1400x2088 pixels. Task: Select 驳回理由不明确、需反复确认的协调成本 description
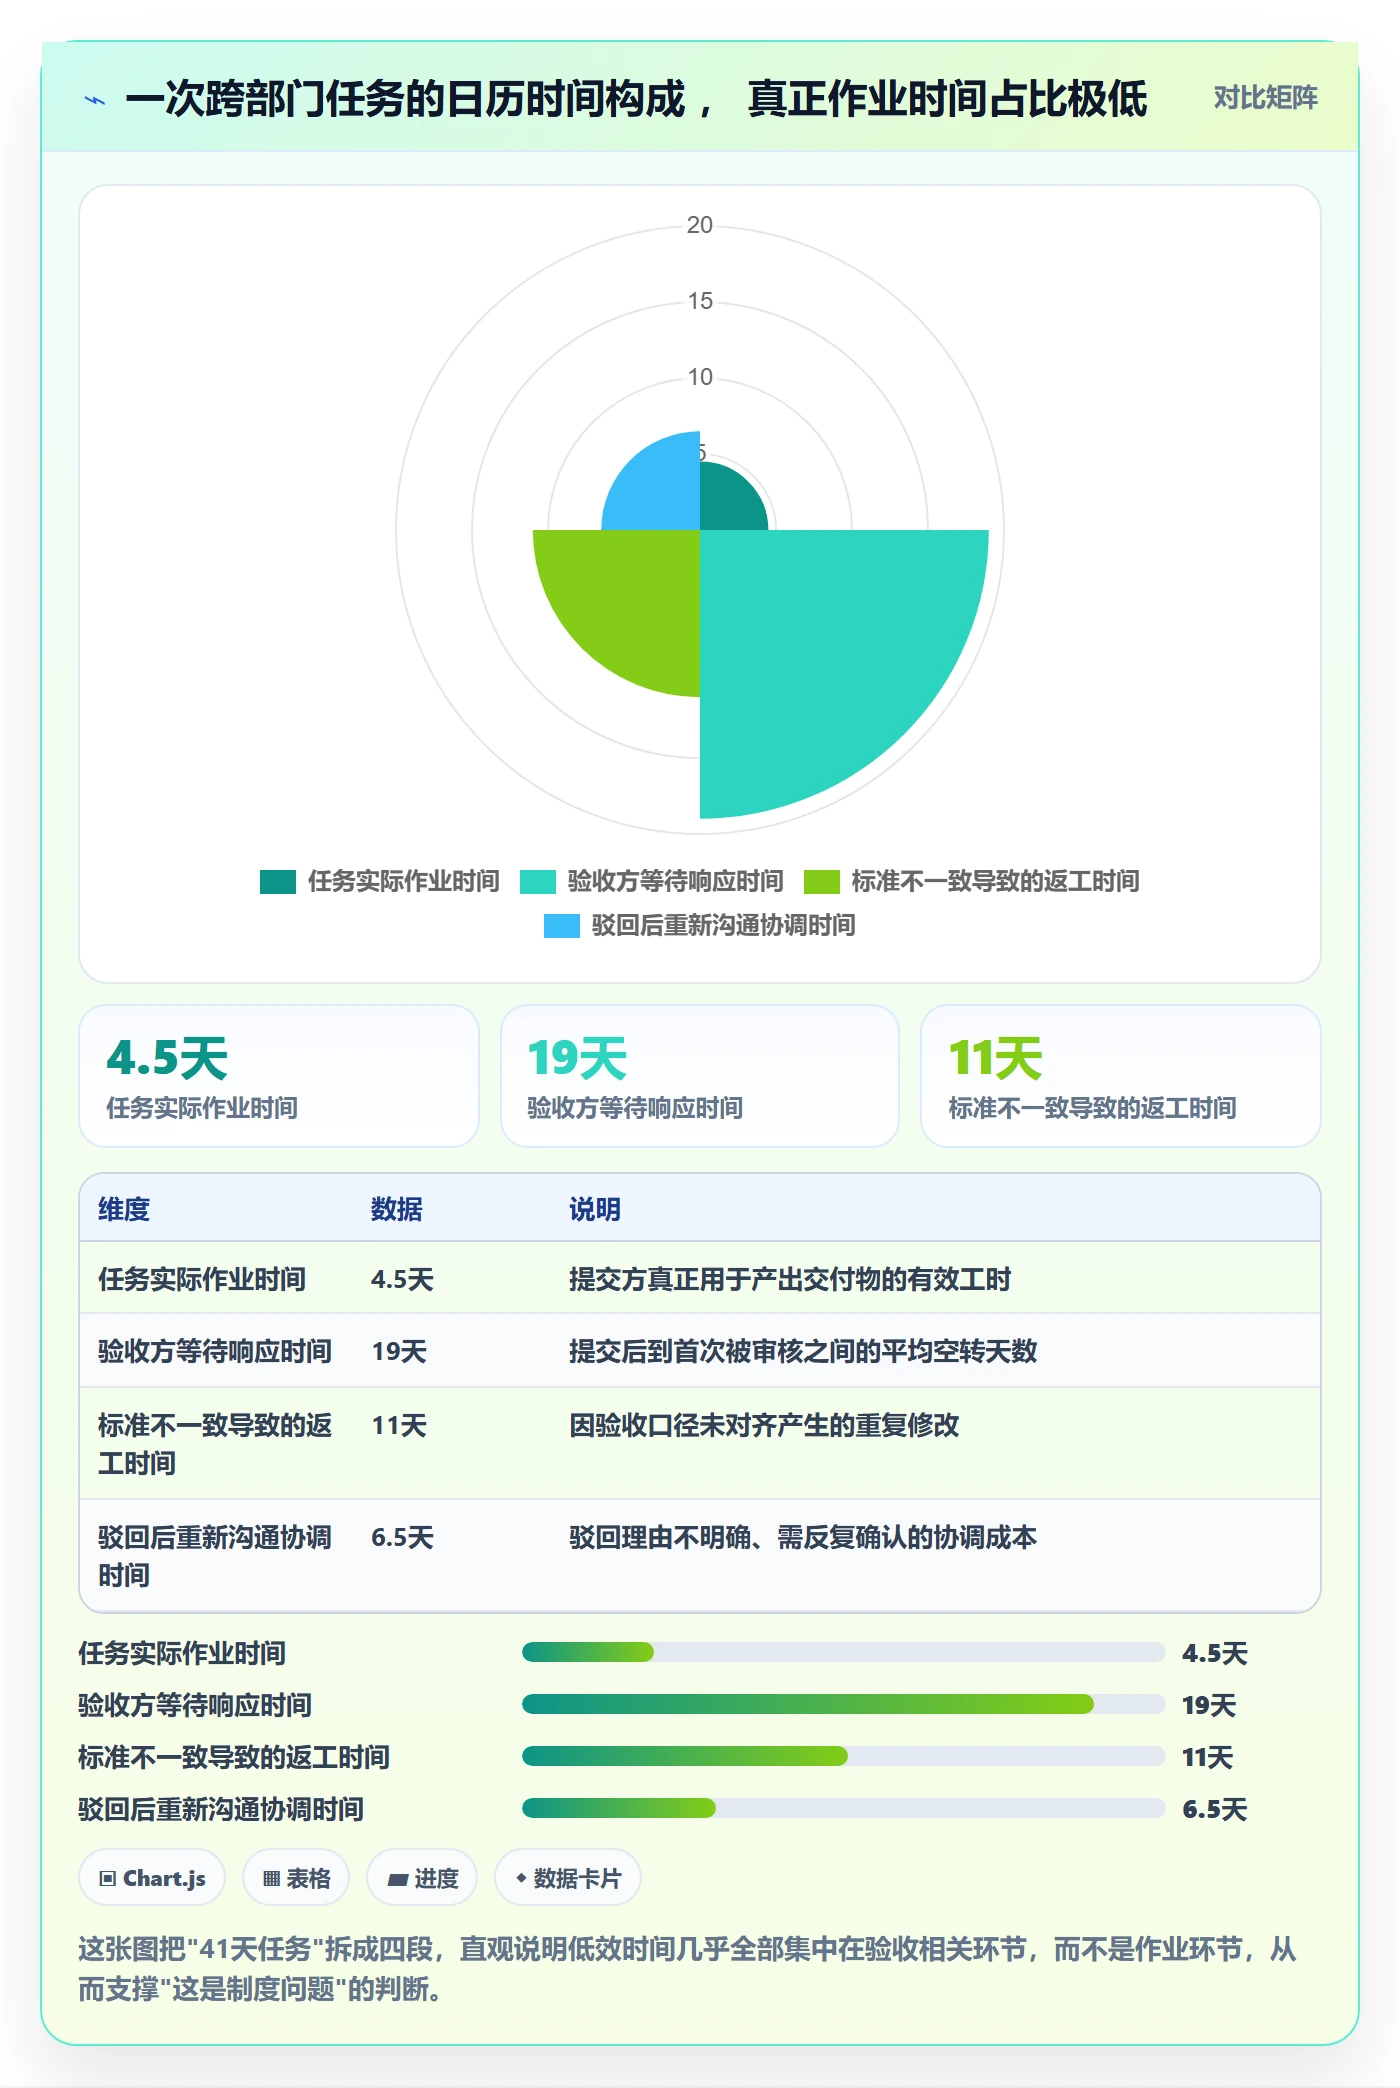[803, 1537]
